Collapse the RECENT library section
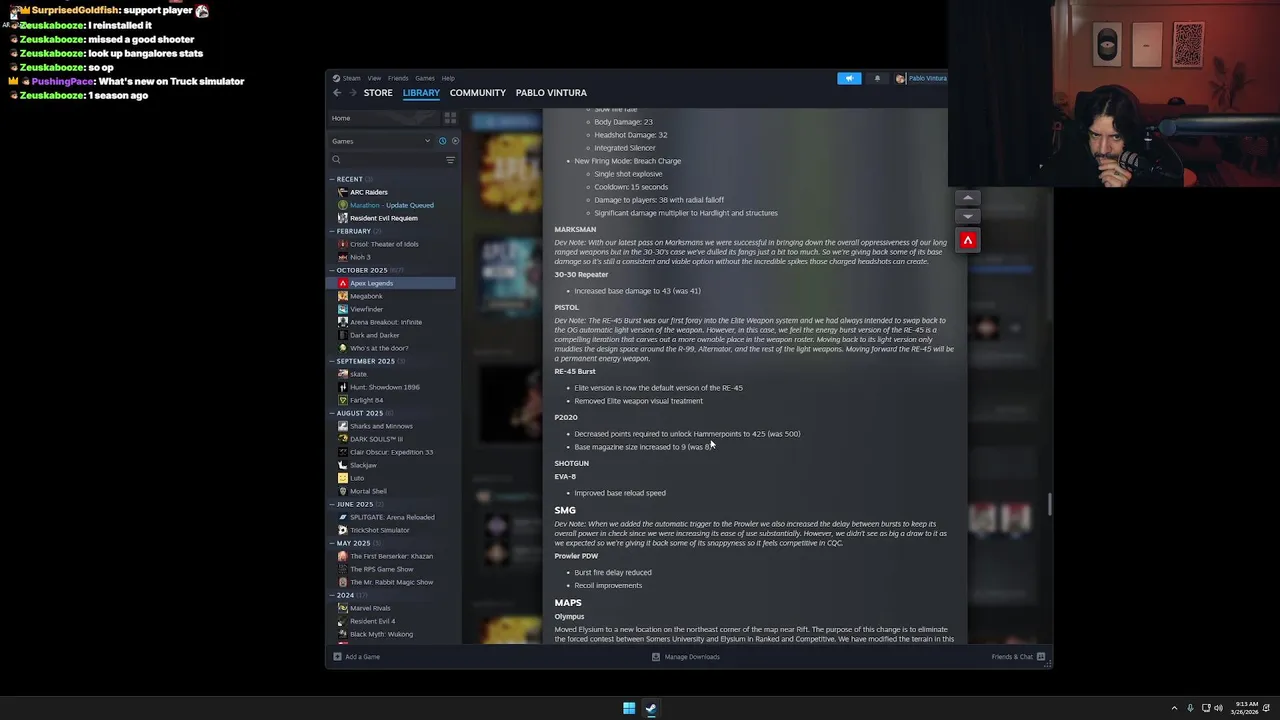Screen dimensions: 1280x720 332,179
